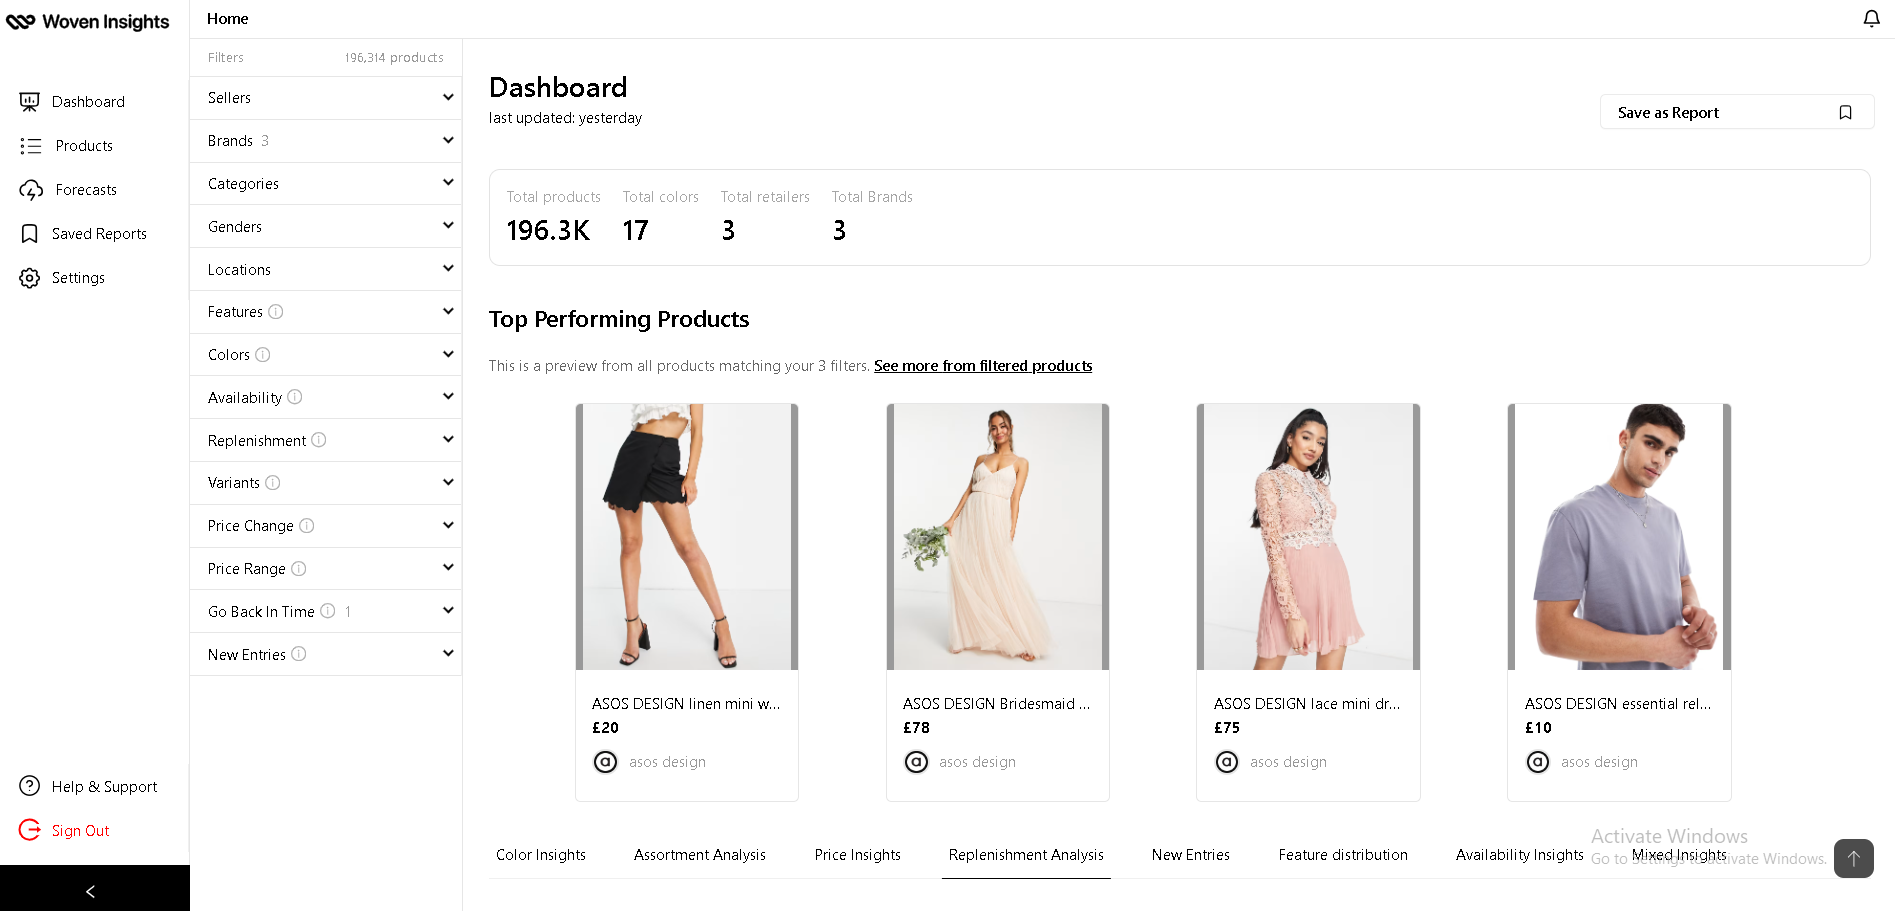
Task: Click the Sign Out icon
Action: tap(30, 830)
